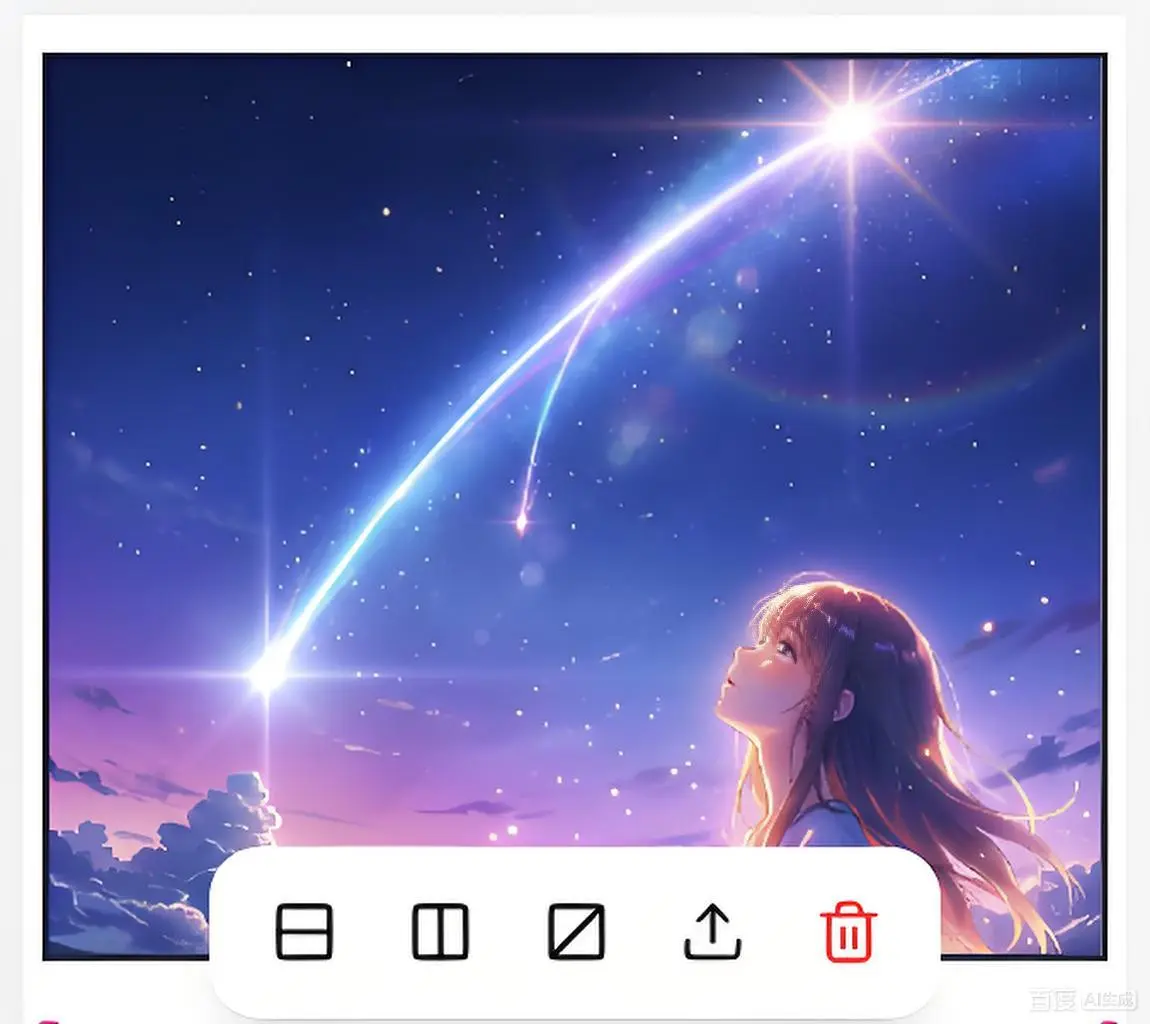Screen dimensions: 1150x1024
Task: Choose the diagonal split layout icon
Action: point(577,931)
